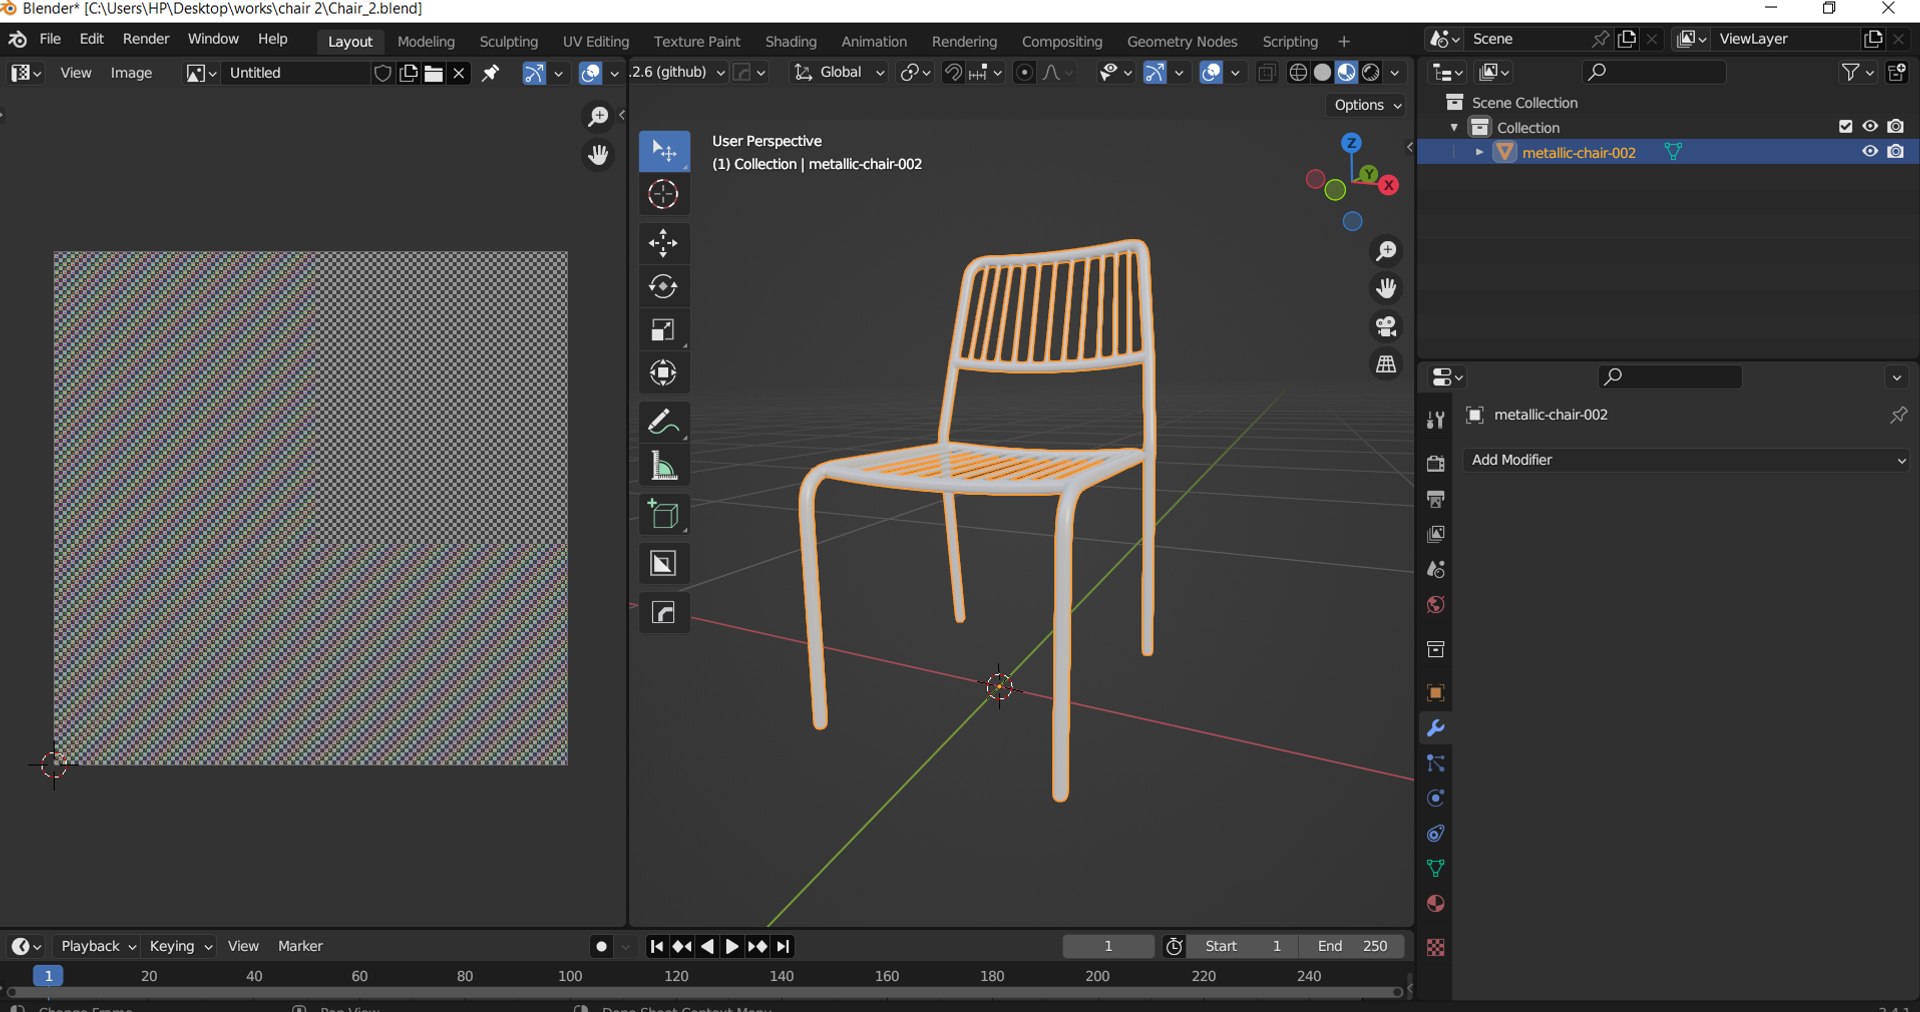Open the Physics properties tab

tap(1435, 798)
